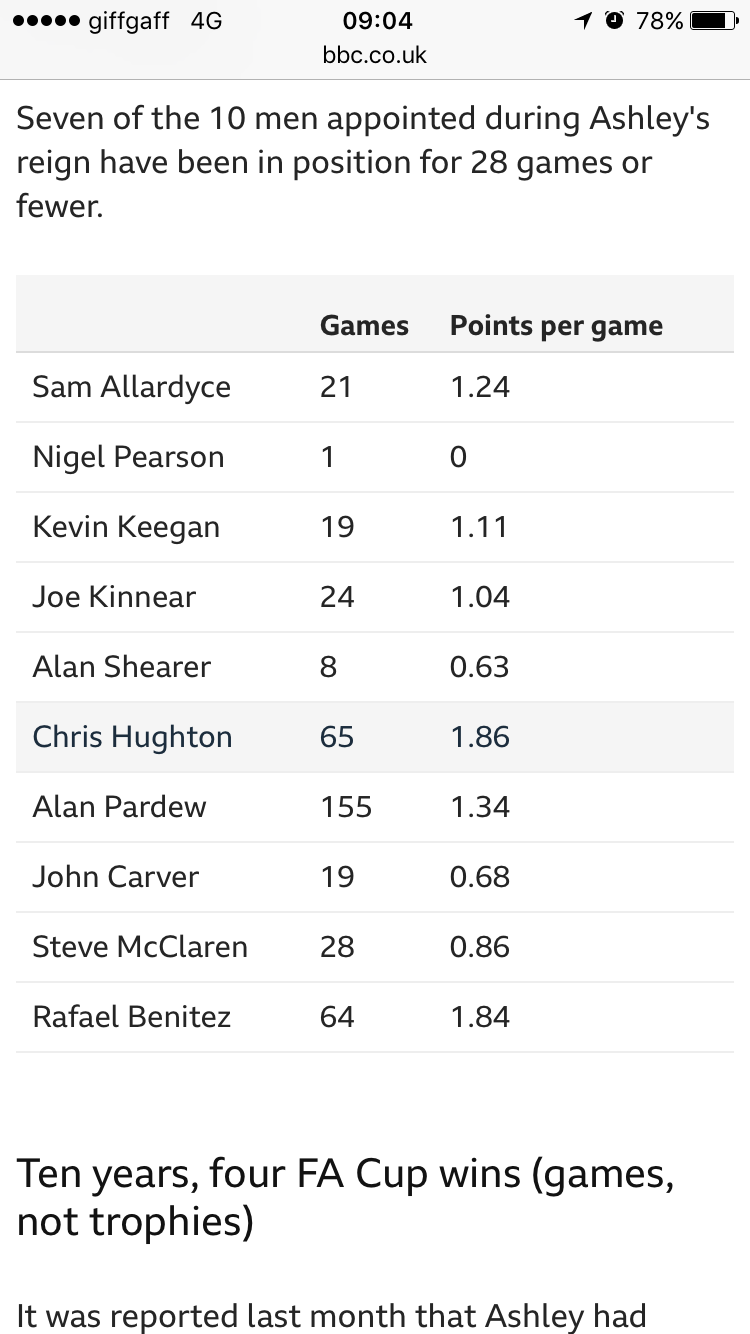The image size is (750, 1334).
Task: Tap the Ten years, four FA Cup heading
Action: (x=345, y=1198)
